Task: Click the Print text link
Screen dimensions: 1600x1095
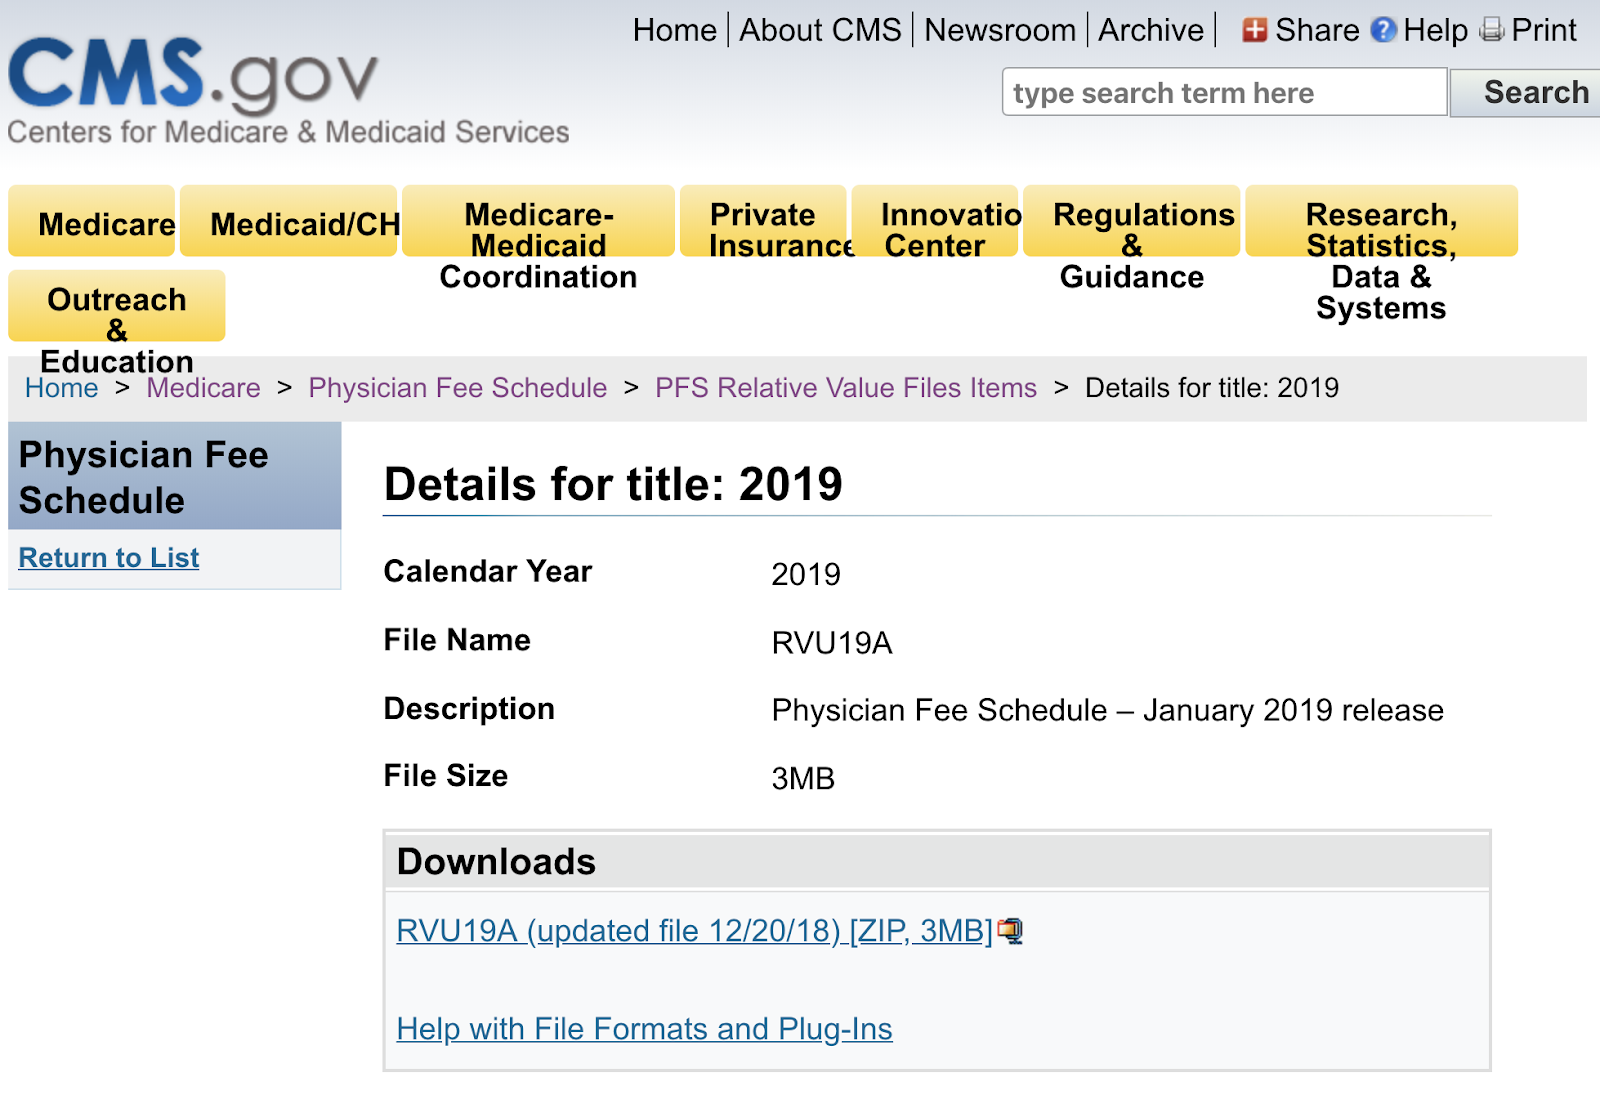Action: [x=1543, y=30]
